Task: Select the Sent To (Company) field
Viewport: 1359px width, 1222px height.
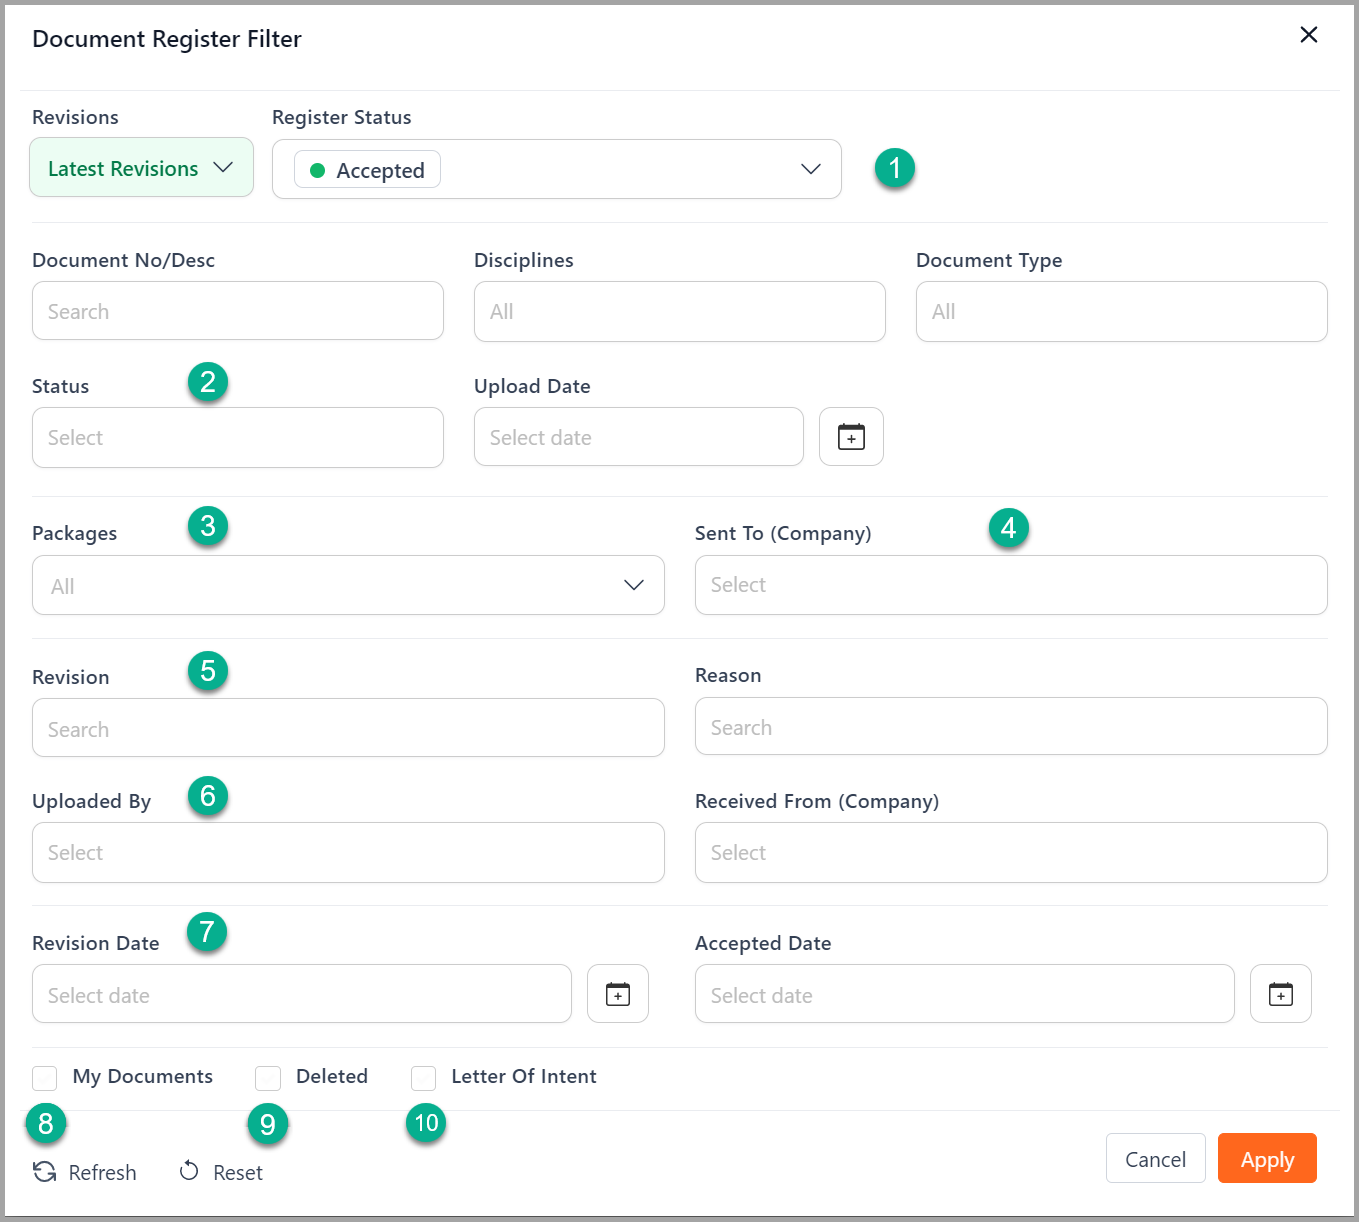Action: click(1010, 585)
